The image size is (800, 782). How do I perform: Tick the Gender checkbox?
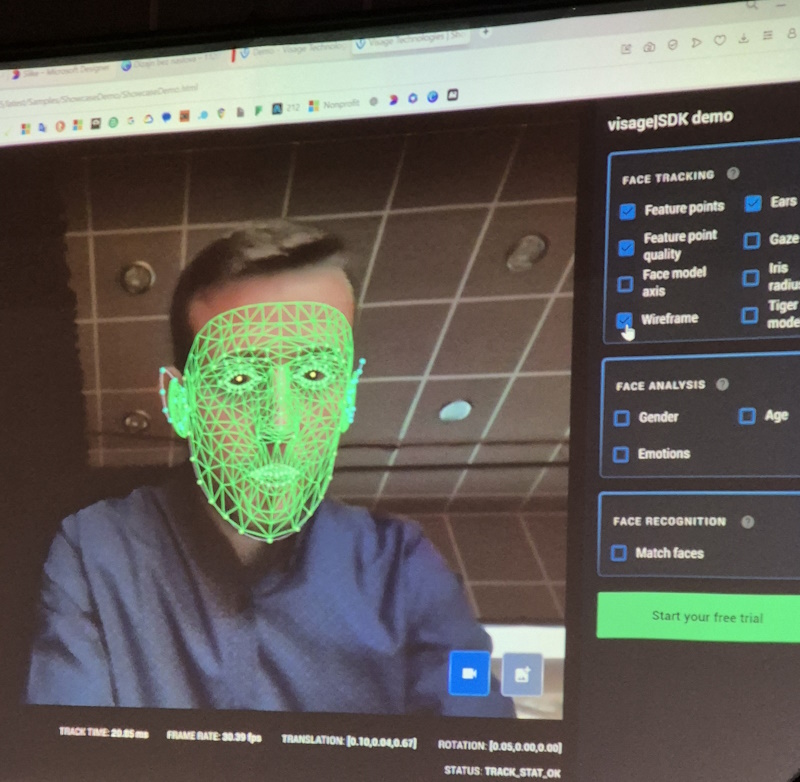click(x=621, y=418)
